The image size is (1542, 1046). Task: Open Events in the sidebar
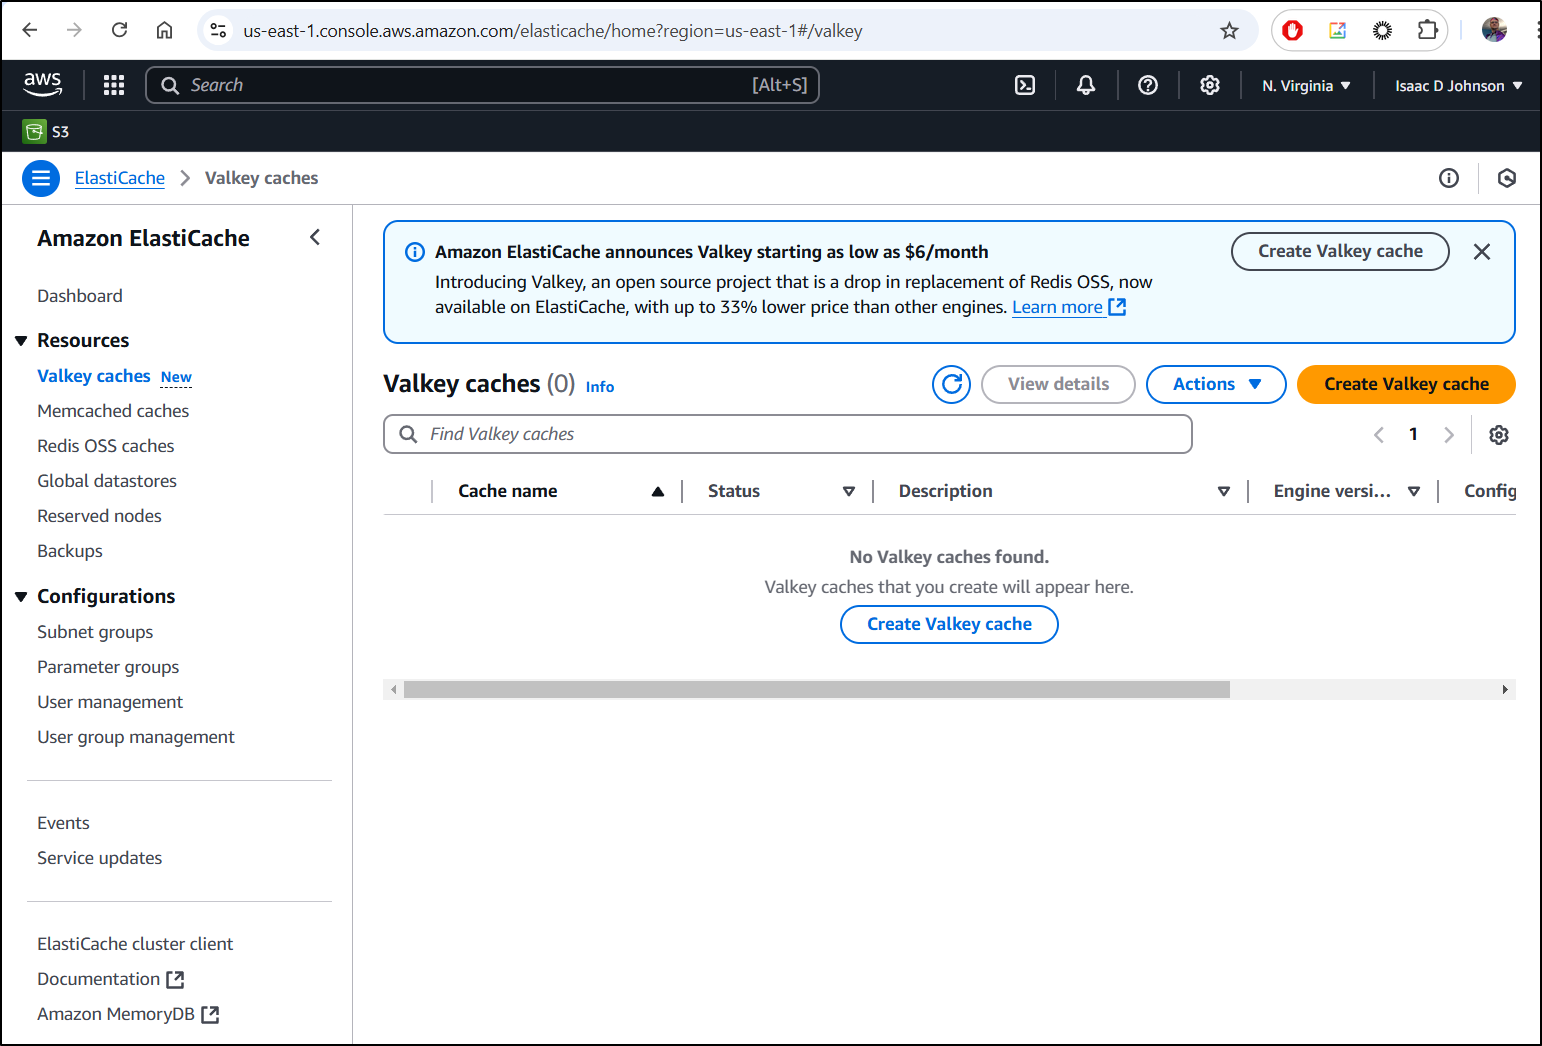click(63, 823)
